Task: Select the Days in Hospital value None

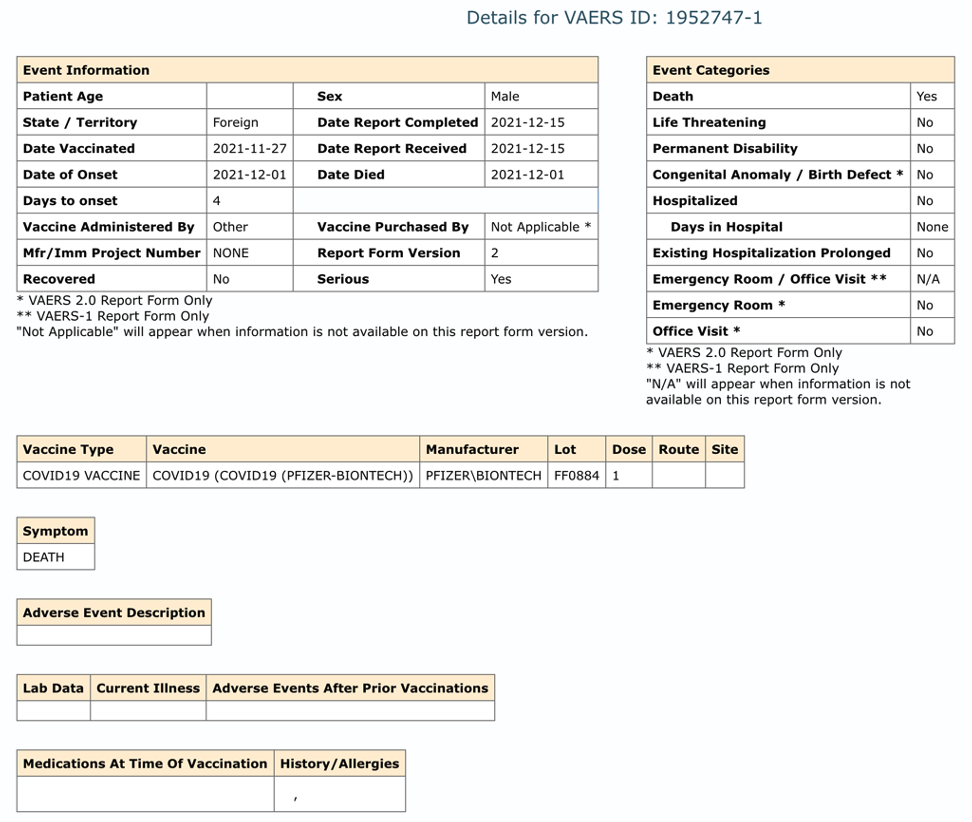Action: pyautogui.click(x=932, y=227)
